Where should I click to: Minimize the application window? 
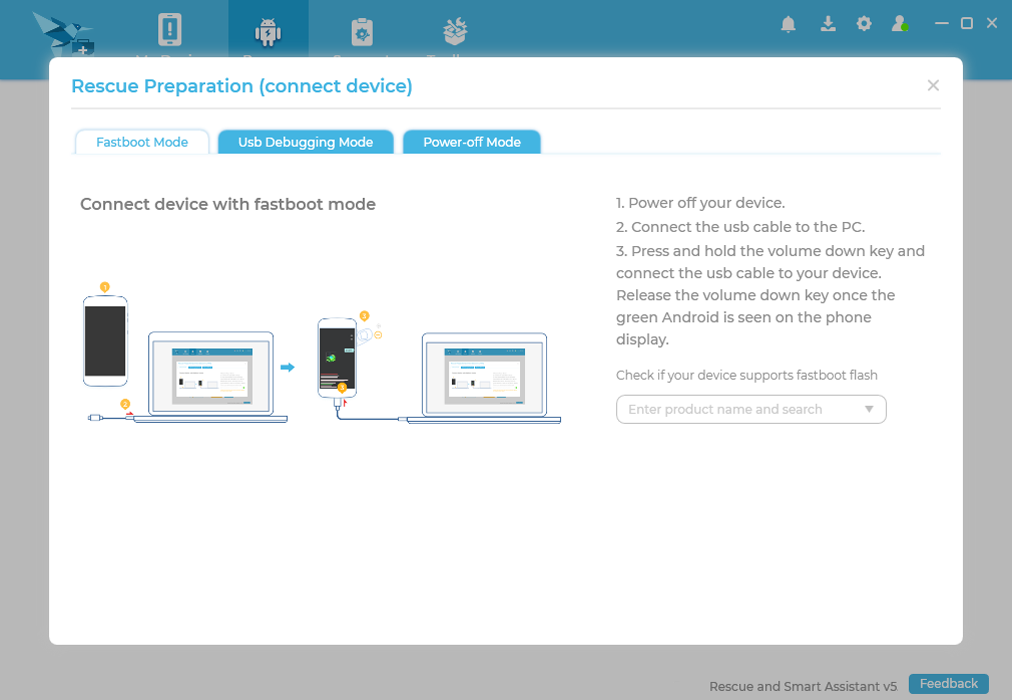click(x=941, y=22)
